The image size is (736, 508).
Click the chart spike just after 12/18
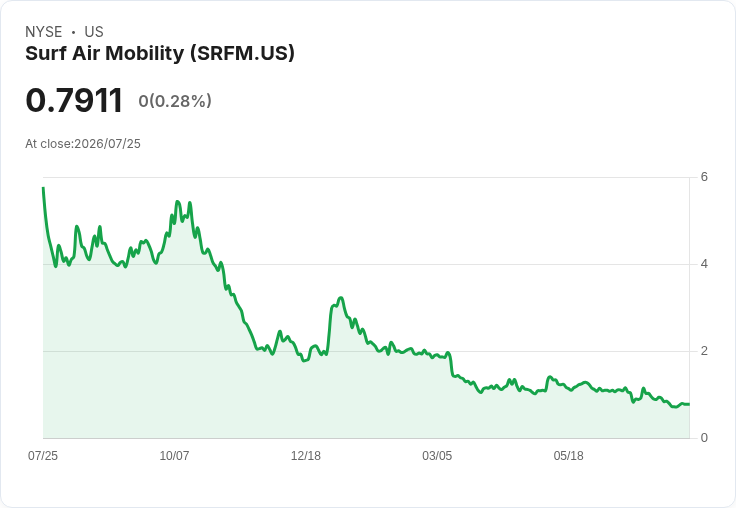tap(341, 298)
